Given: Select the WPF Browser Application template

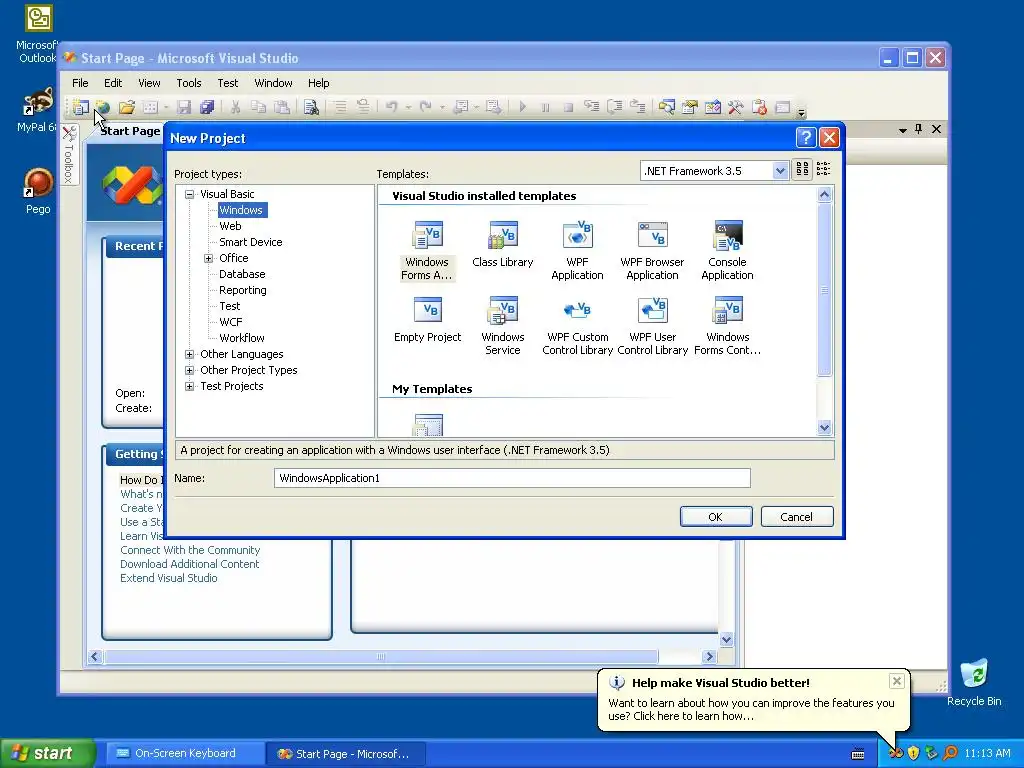Looking at the screenshot, I should (x=652, y=251).
